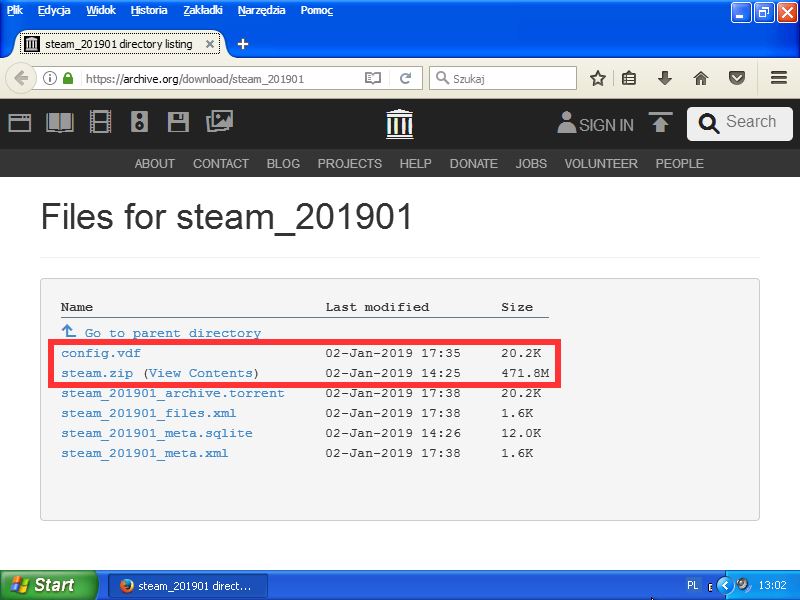800x600 pixels.
Task: Open the Web archive icon in navbar
Action: click(20, 122)
